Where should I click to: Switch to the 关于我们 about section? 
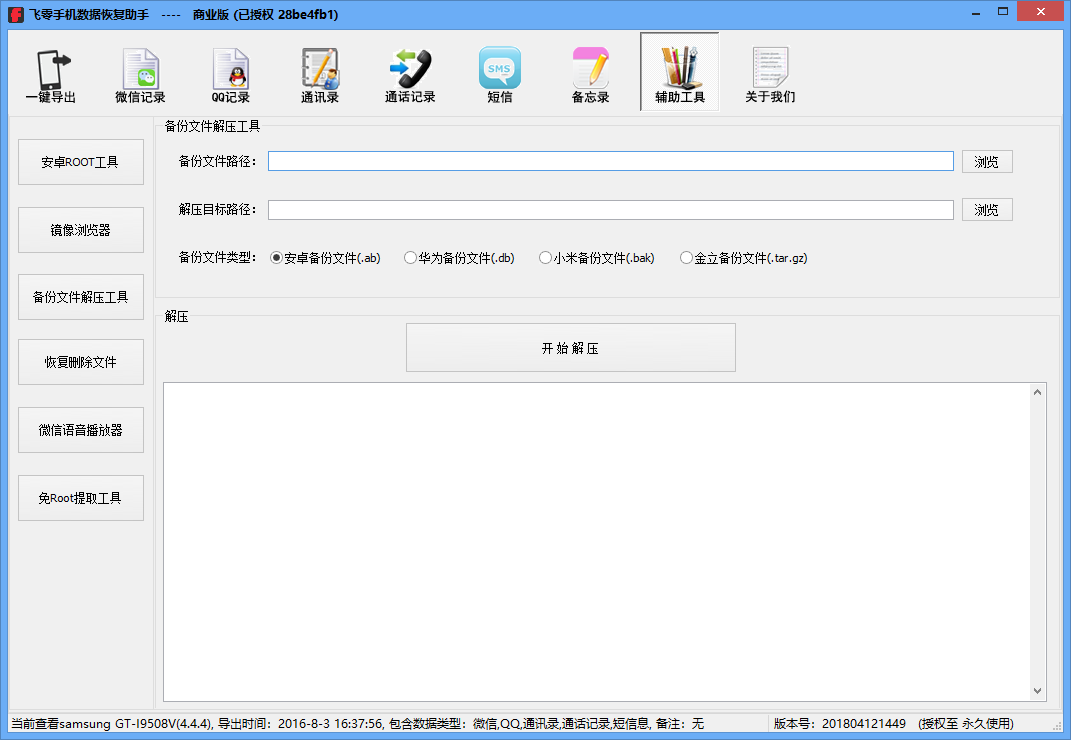770,73
